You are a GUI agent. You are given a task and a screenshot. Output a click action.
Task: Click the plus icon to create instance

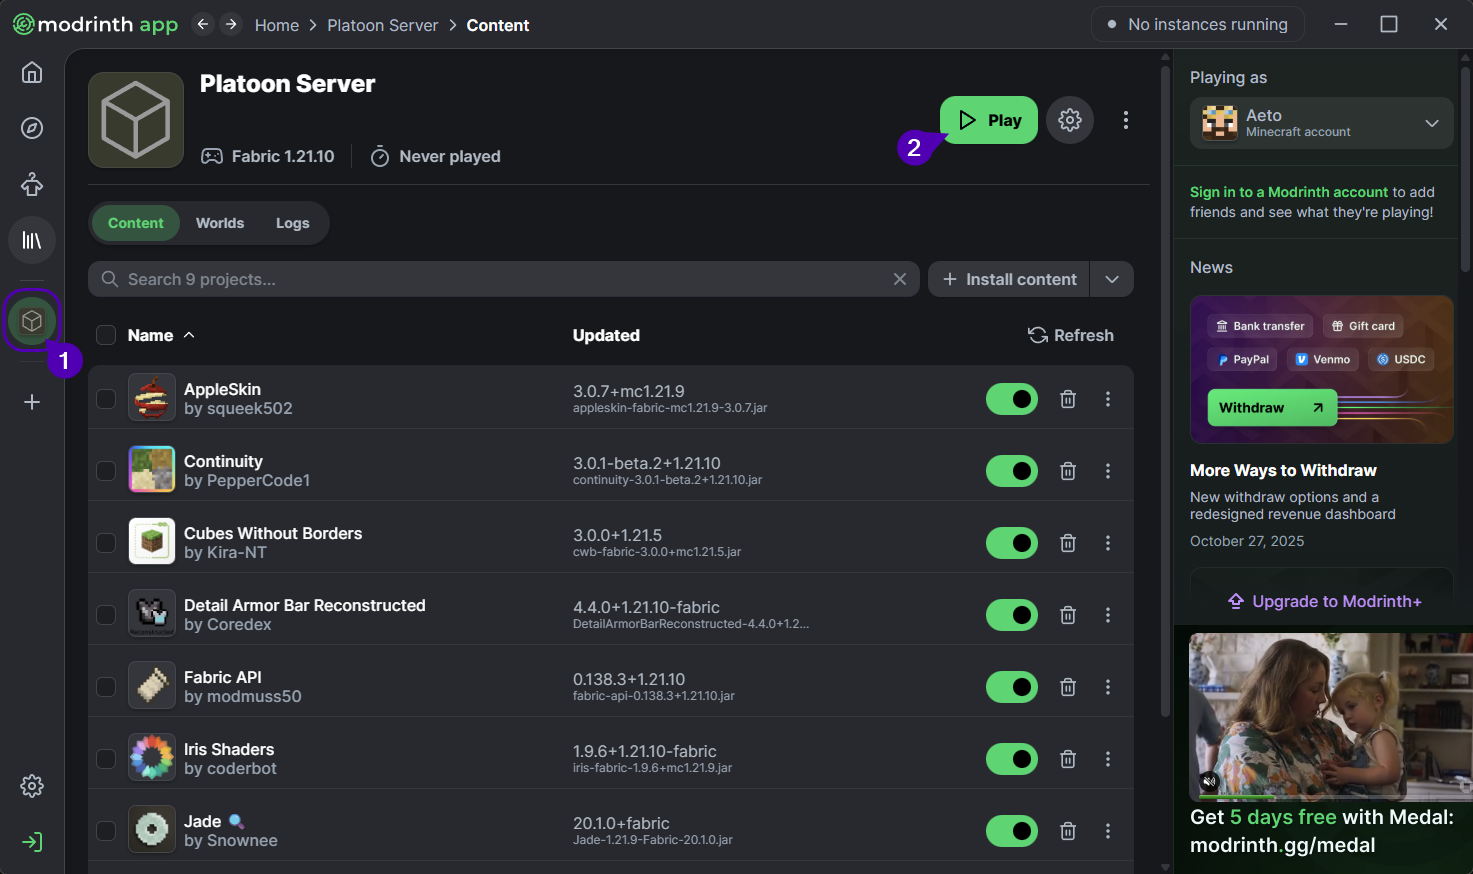pyautogui.click(x=32, y=402)
